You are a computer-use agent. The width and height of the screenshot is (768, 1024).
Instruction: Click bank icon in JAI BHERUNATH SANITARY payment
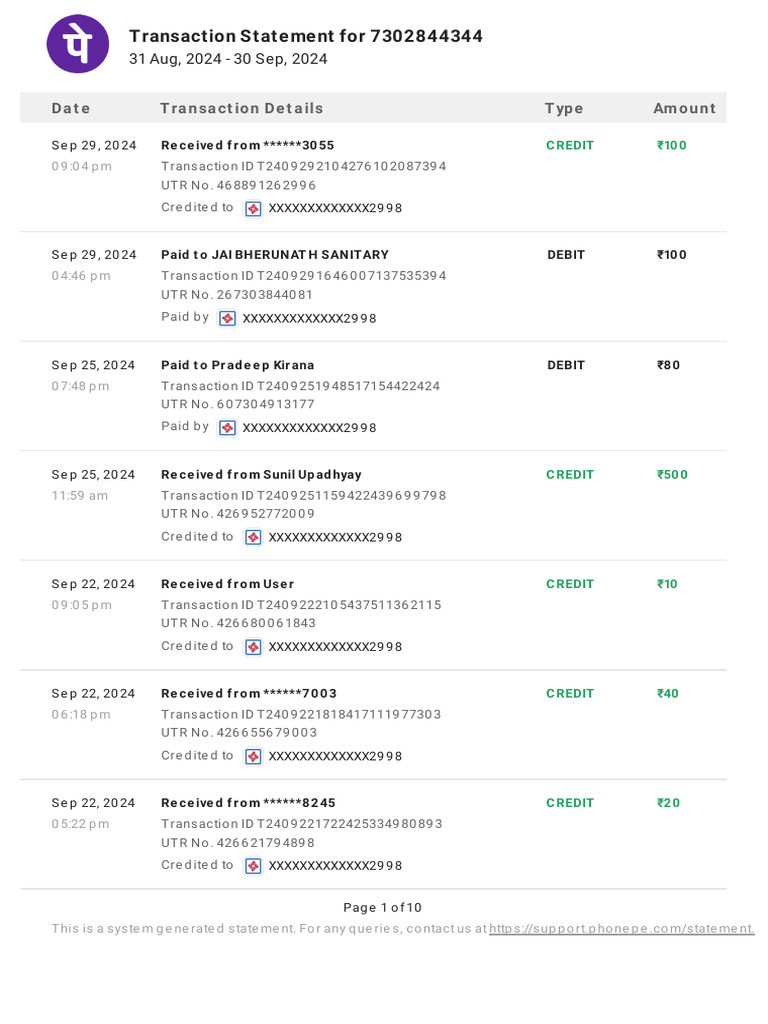(228, 318)
